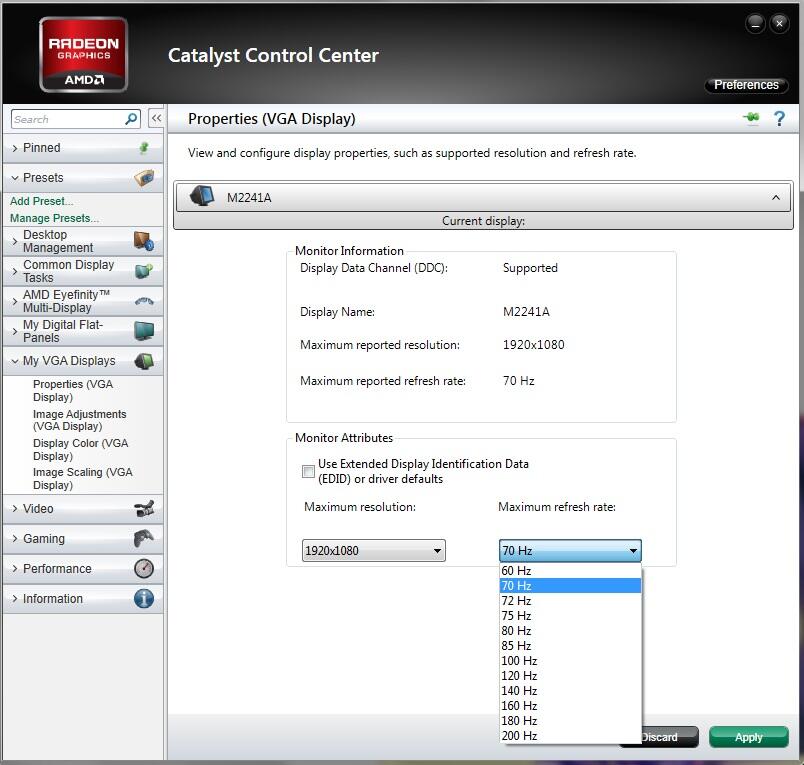804x765 pixels.
Task: Pick 160 Hz in the dropdown list
Action: click(570, 706)
